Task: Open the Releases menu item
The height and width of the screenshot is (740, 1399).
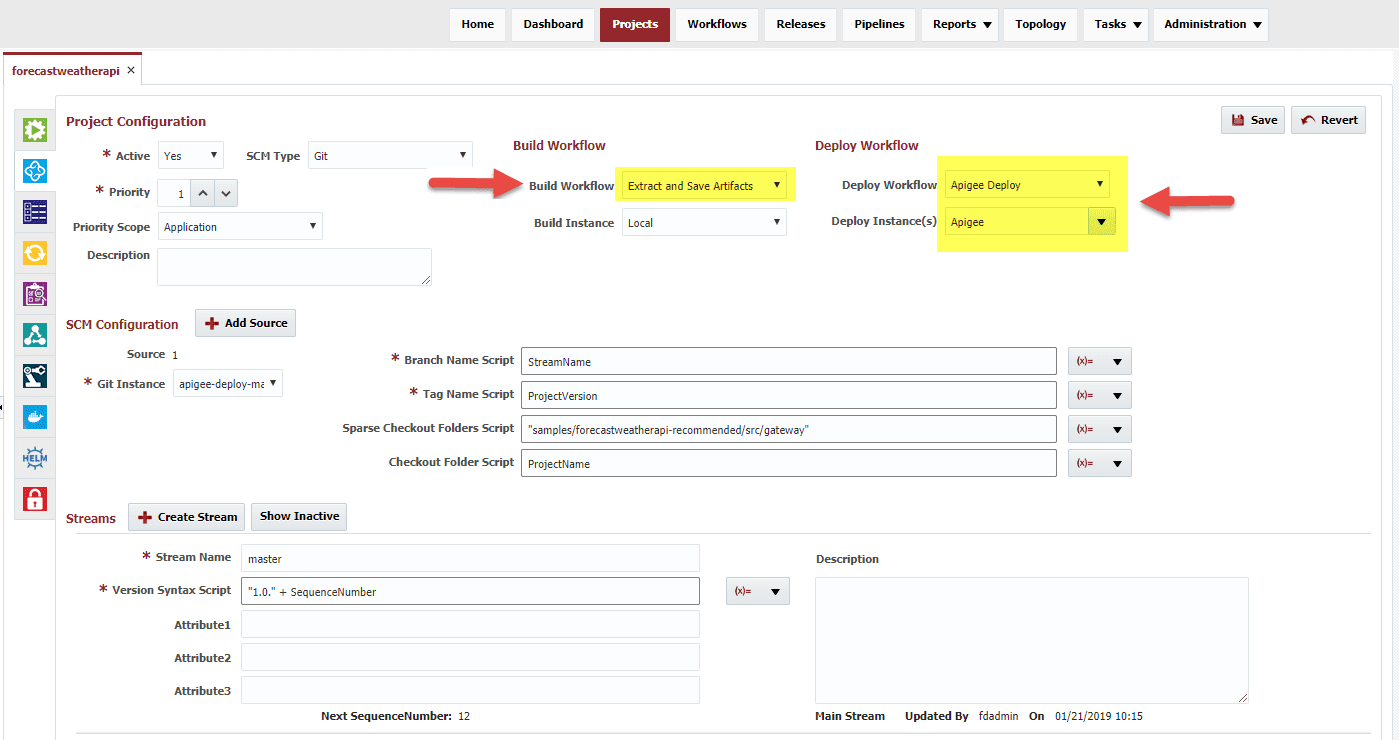Action: 801,24
